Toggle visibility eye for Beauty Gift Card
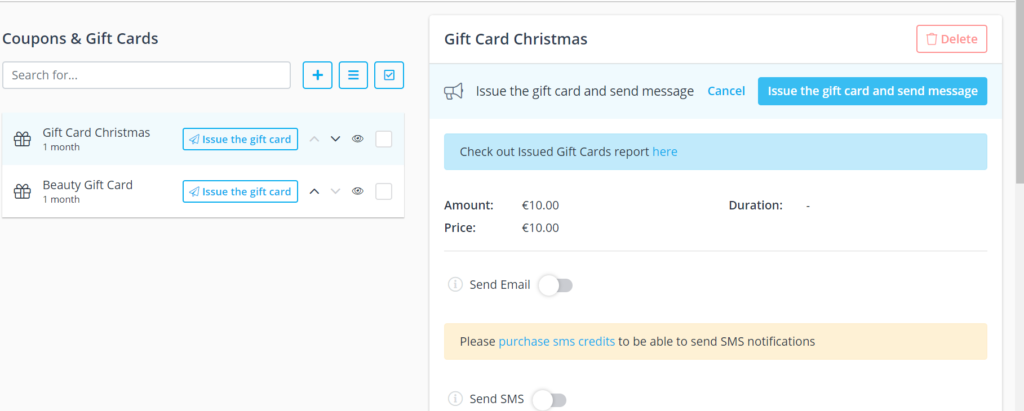Screen dimensions: 1024x411 (357, 191)
